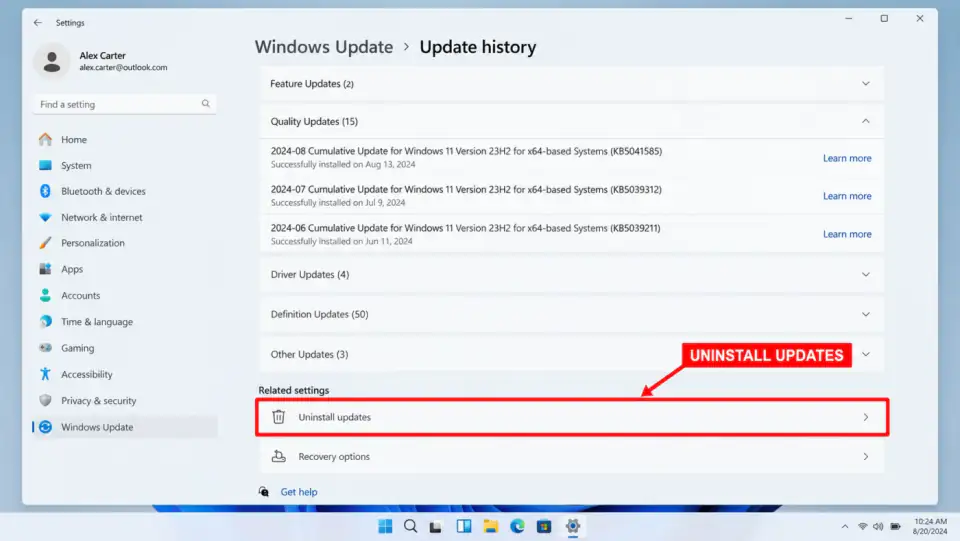
Task: Click the Home house icon in sidebar
Action: coord(45,140)
